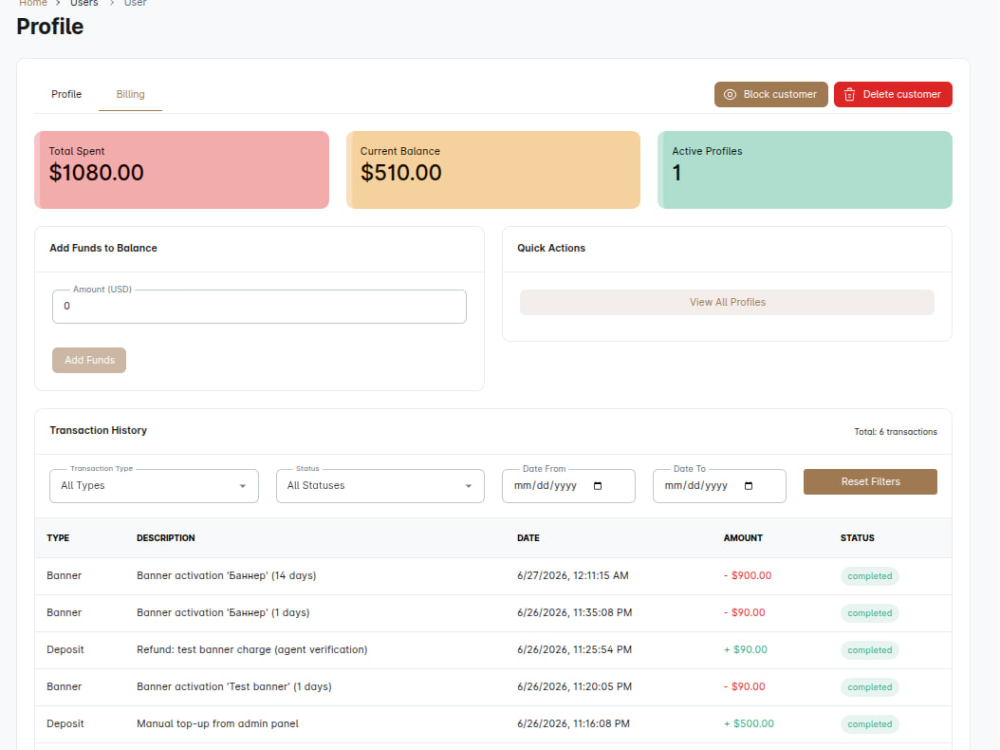1000x750 pixels.
Task: Click the STATUS column header
Action: pyautogui.click(x=857, y=538)
